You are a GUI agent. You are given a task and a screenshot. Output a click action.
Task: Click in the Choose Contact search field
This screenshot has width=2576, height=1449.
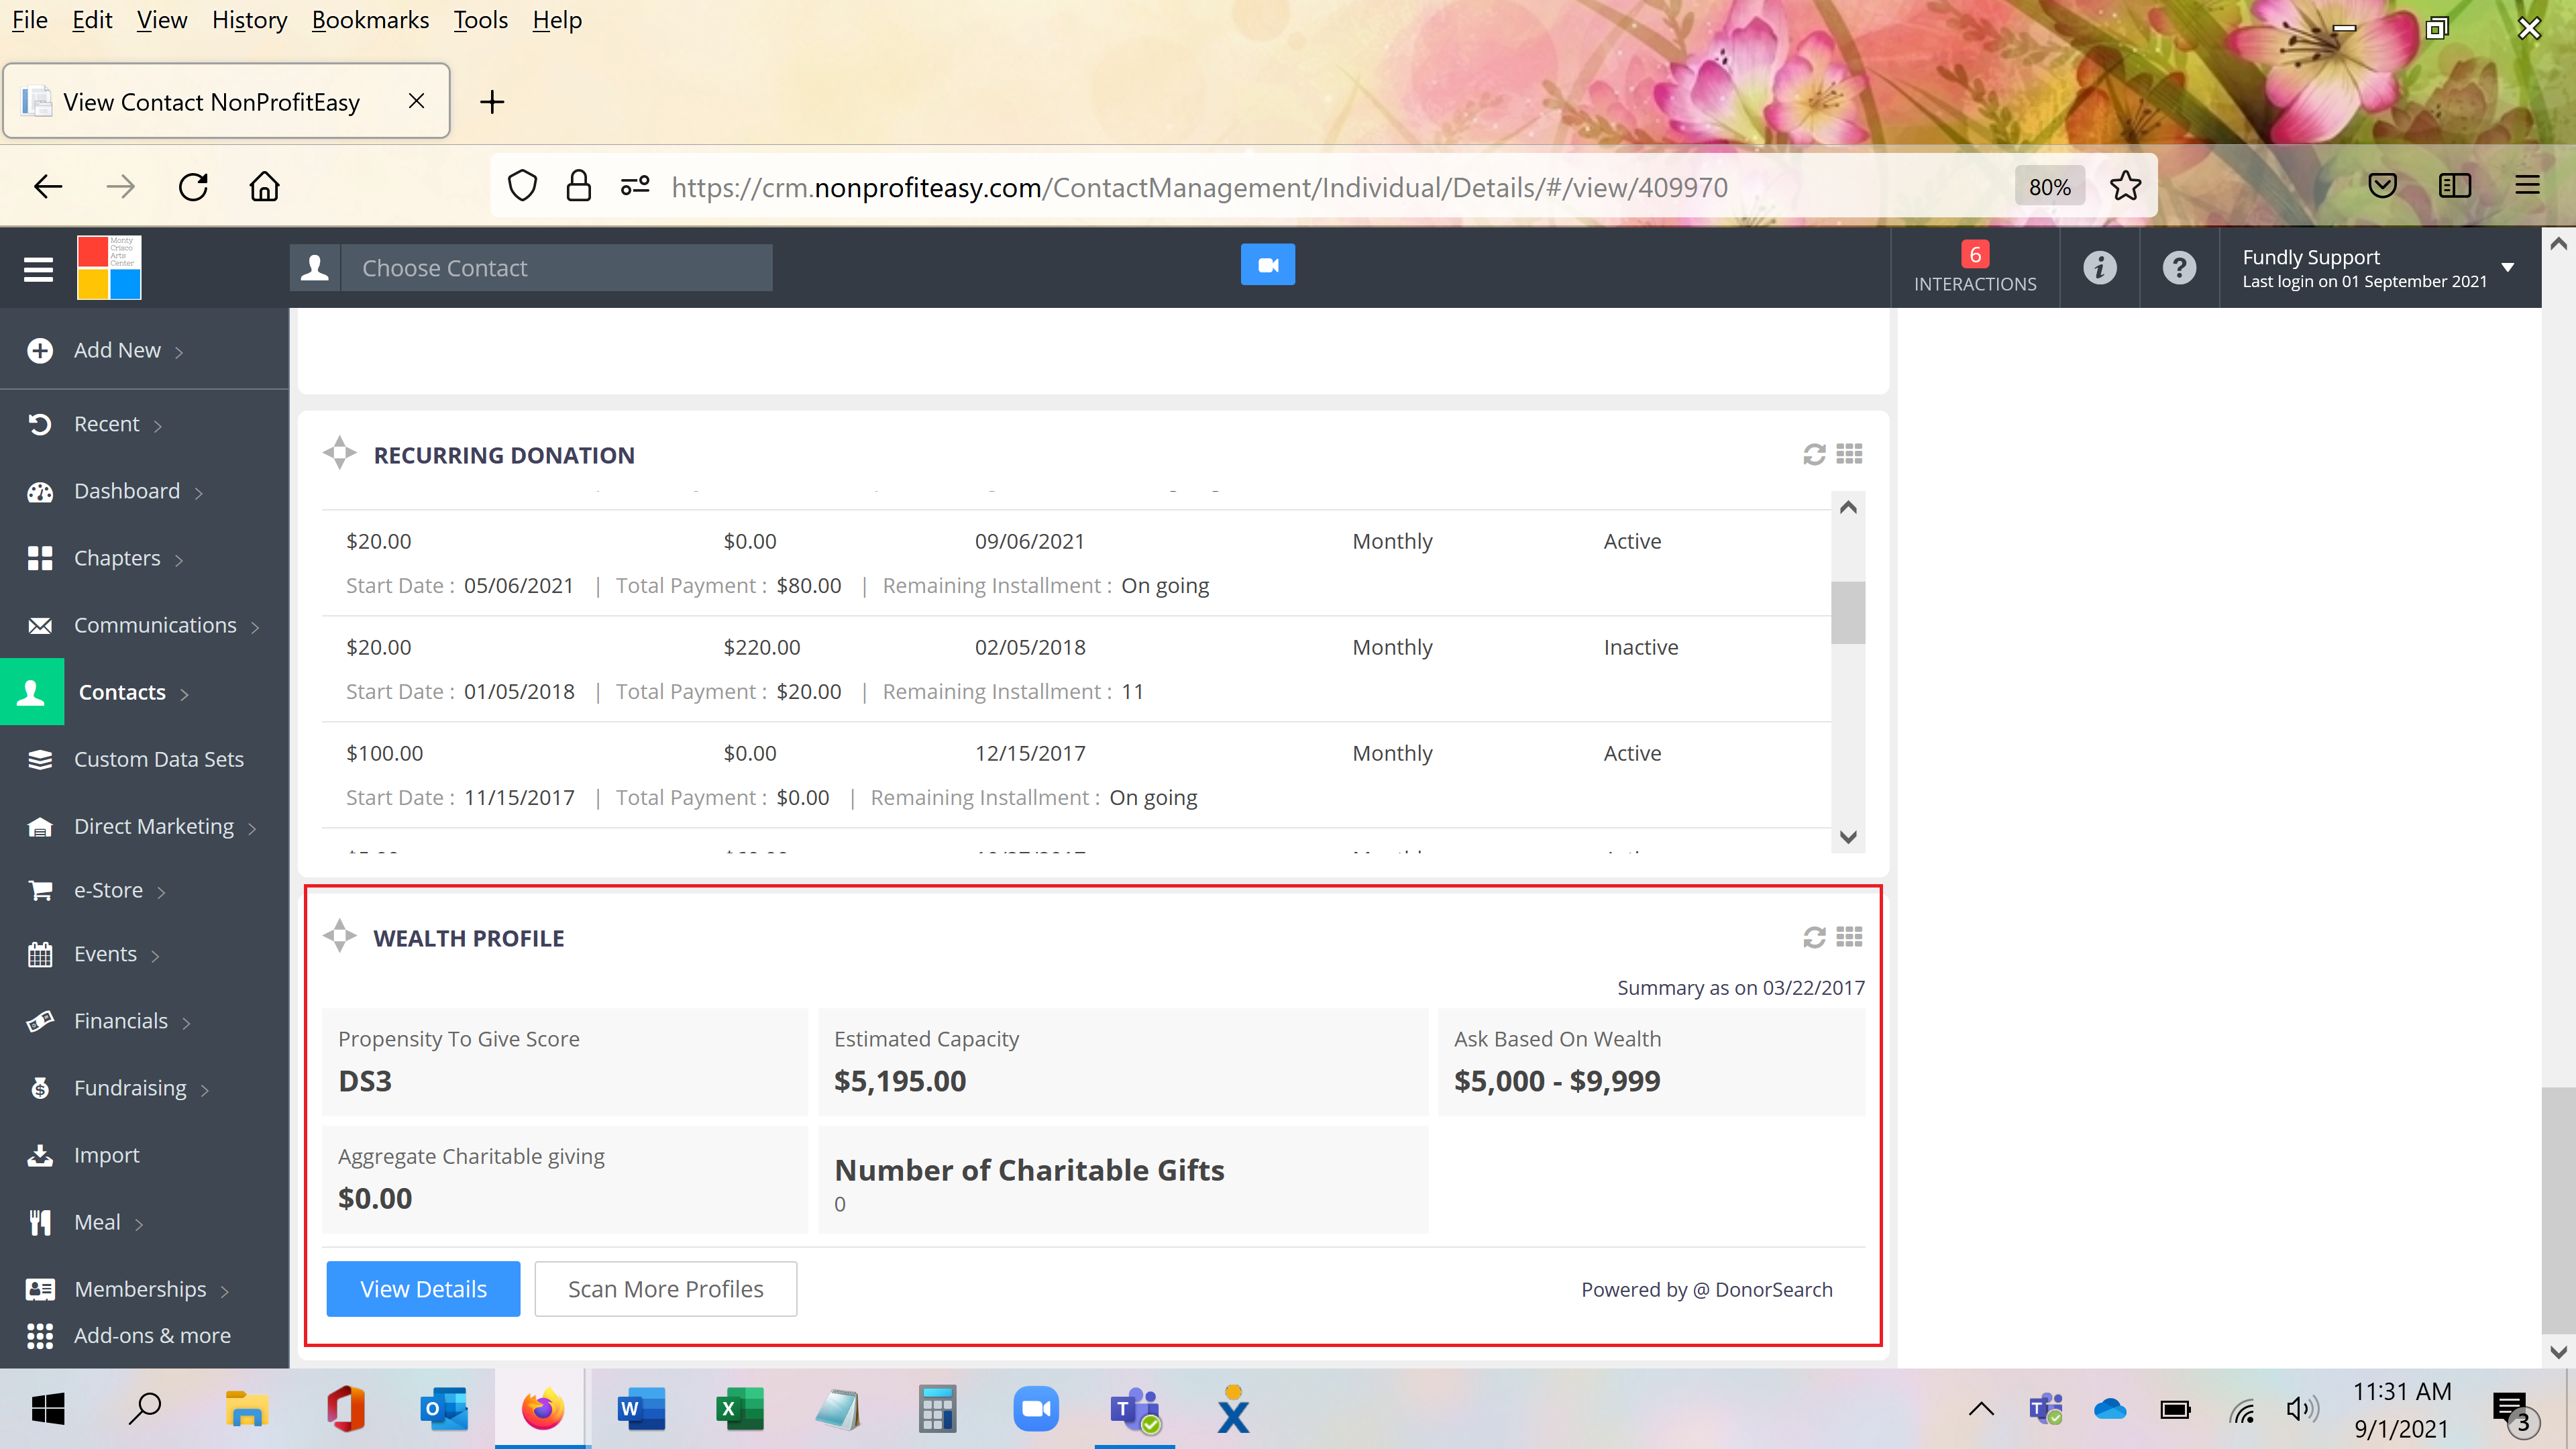tap(557, 268)
